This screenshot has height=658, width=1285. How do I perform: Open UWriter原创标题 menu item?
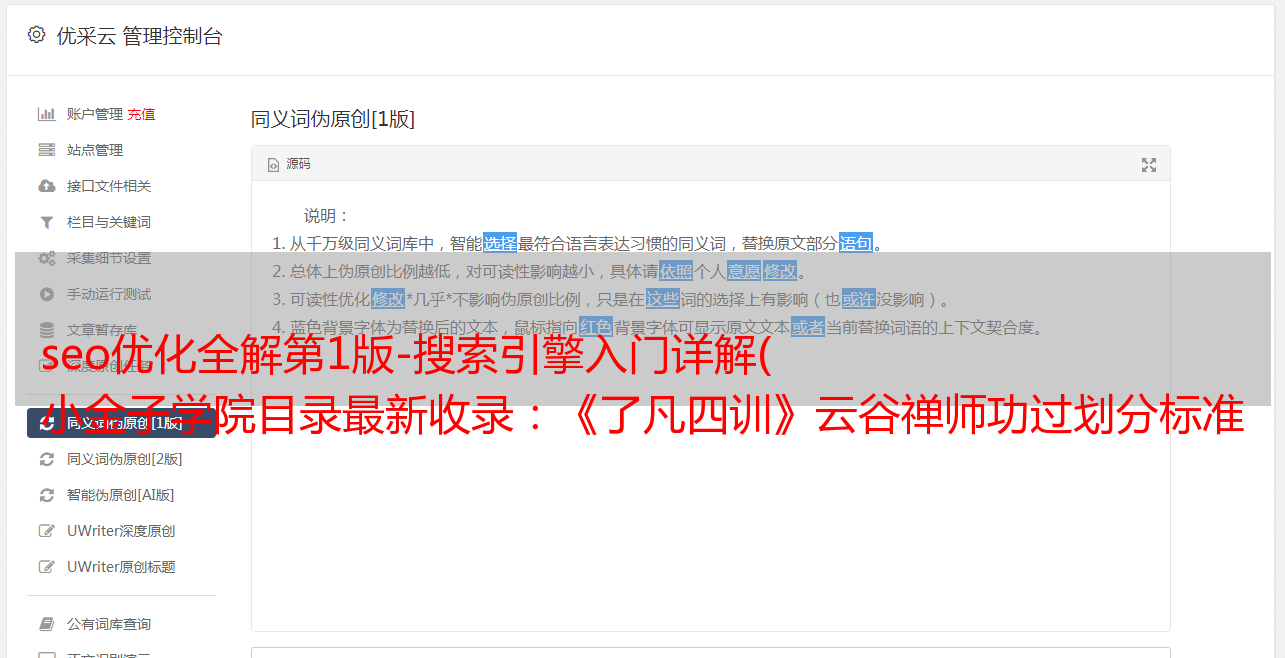click(x=121, y=567)
